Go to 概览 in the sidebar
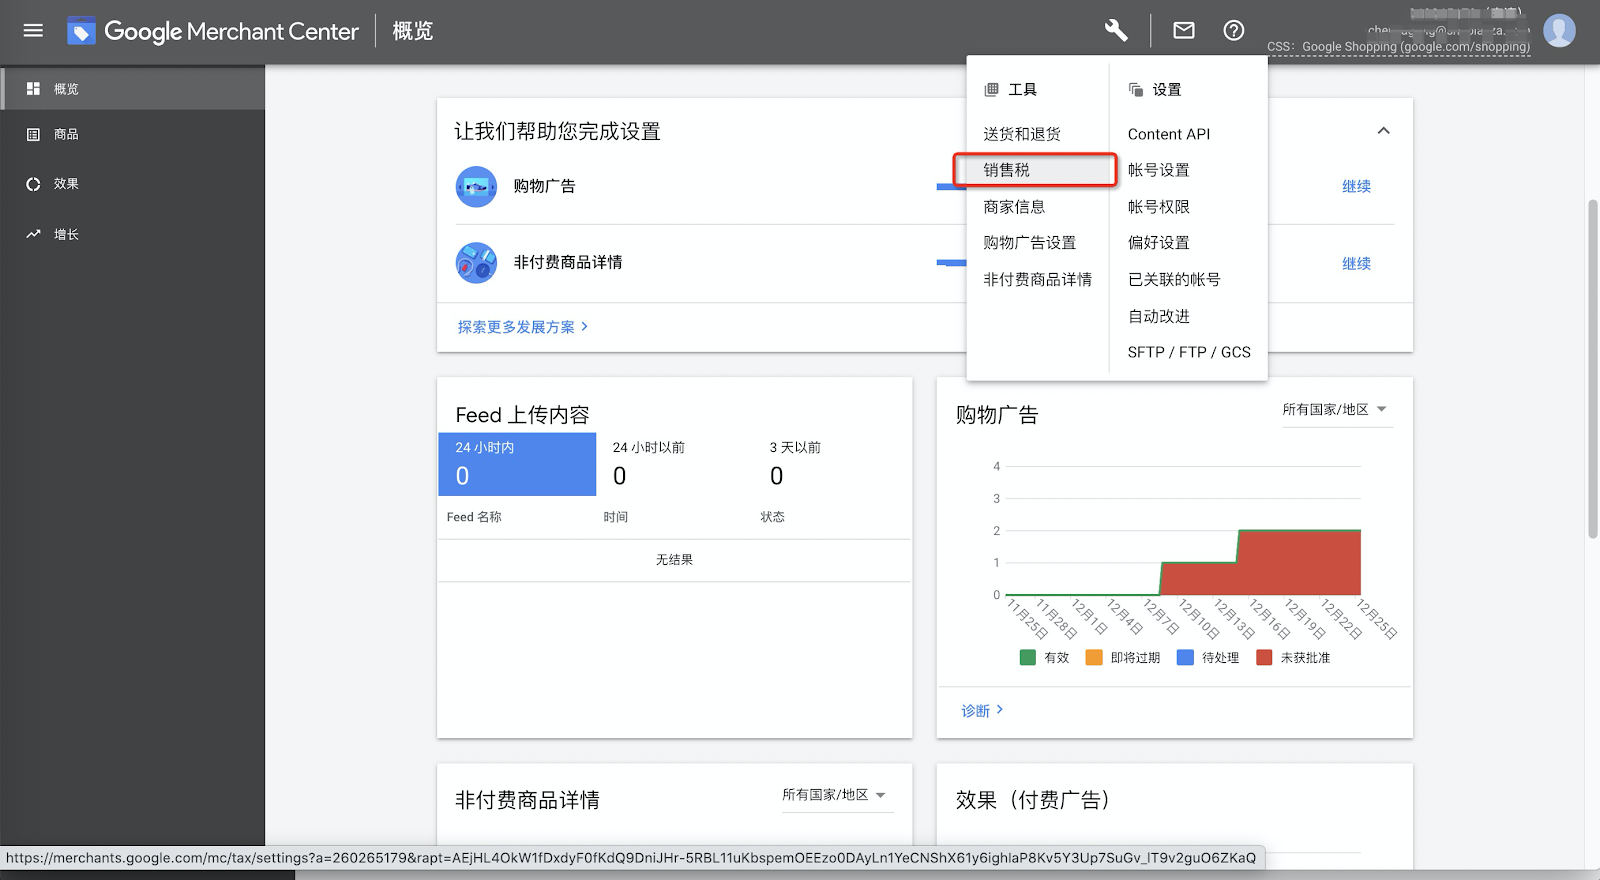Image resolution: width=1600 pixels, height=880 pixels. [132, 89]
